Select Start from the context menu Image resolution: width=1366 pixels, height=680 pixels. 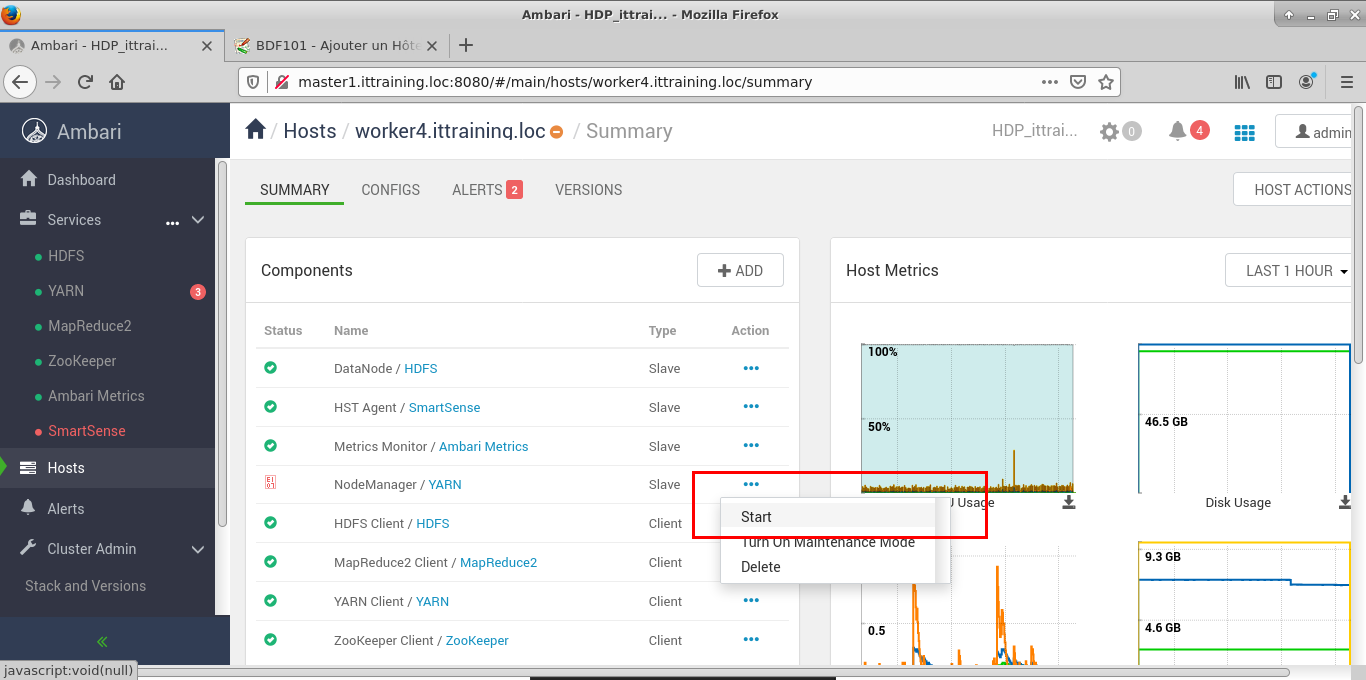pyautogui.click(x=756, y=517)
